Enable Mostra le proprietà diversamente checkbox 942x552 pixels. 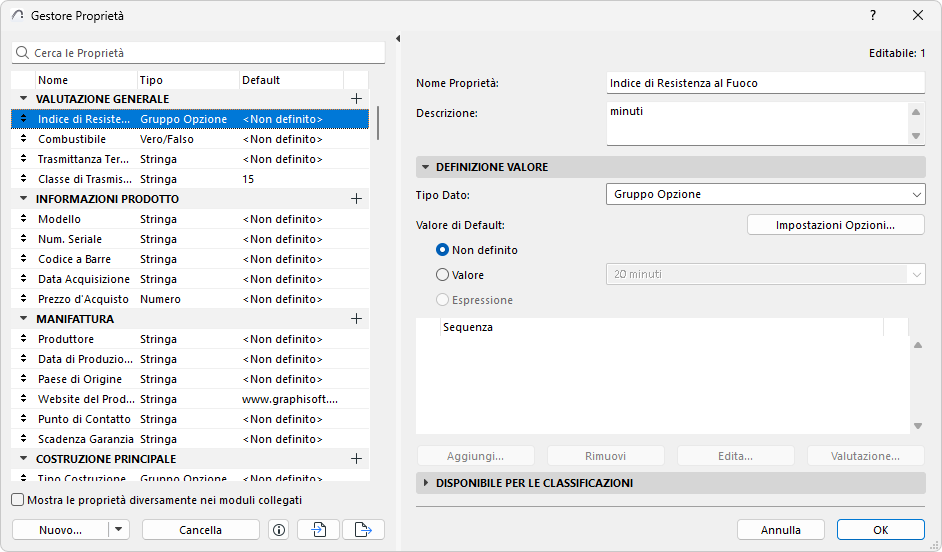tap(18, 500)
